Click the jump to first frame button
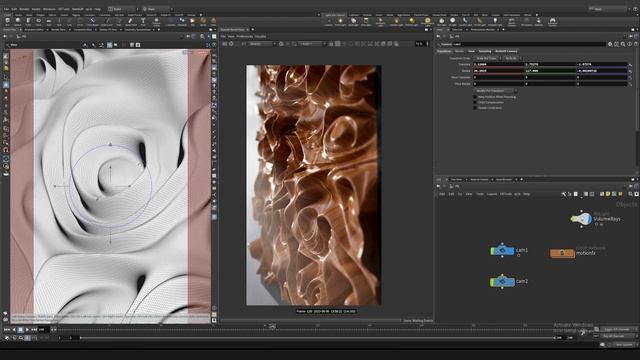The width and height of the screenshot is (640, 360). pyautogui.click(x=7, y=329)
